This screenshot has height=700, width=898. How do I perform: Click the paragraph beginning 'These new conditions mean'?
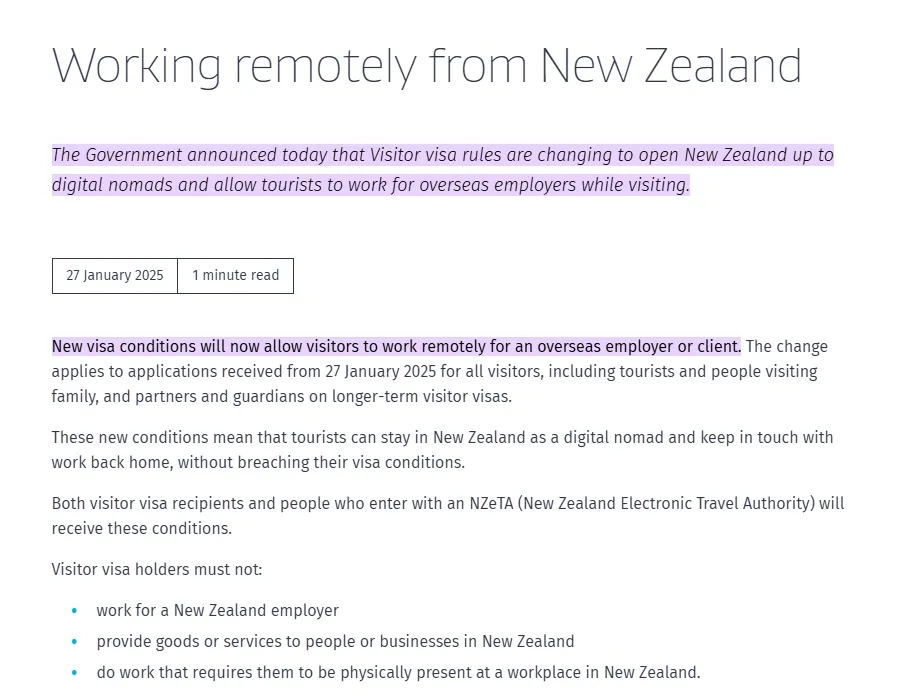click(x=442, y=450)
